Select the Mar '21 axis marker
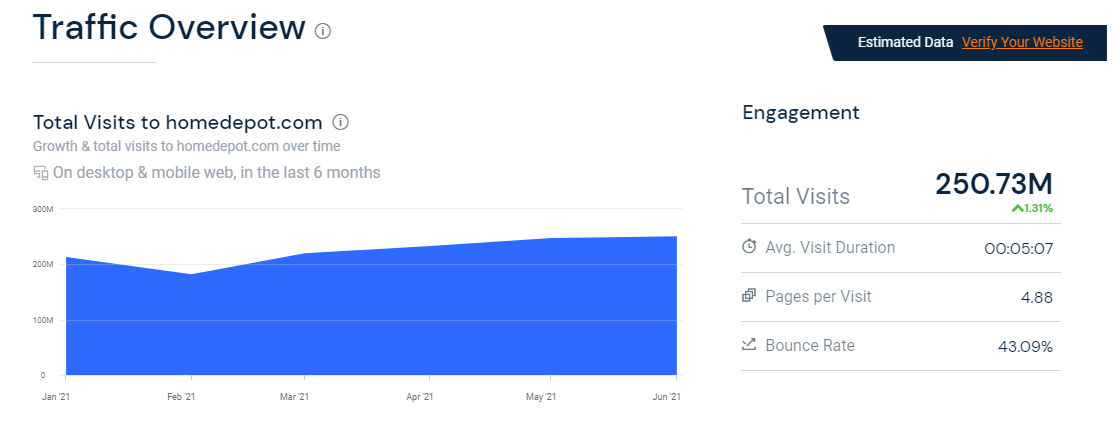The width and height of the screenshot is (1119, 427). 294,397
